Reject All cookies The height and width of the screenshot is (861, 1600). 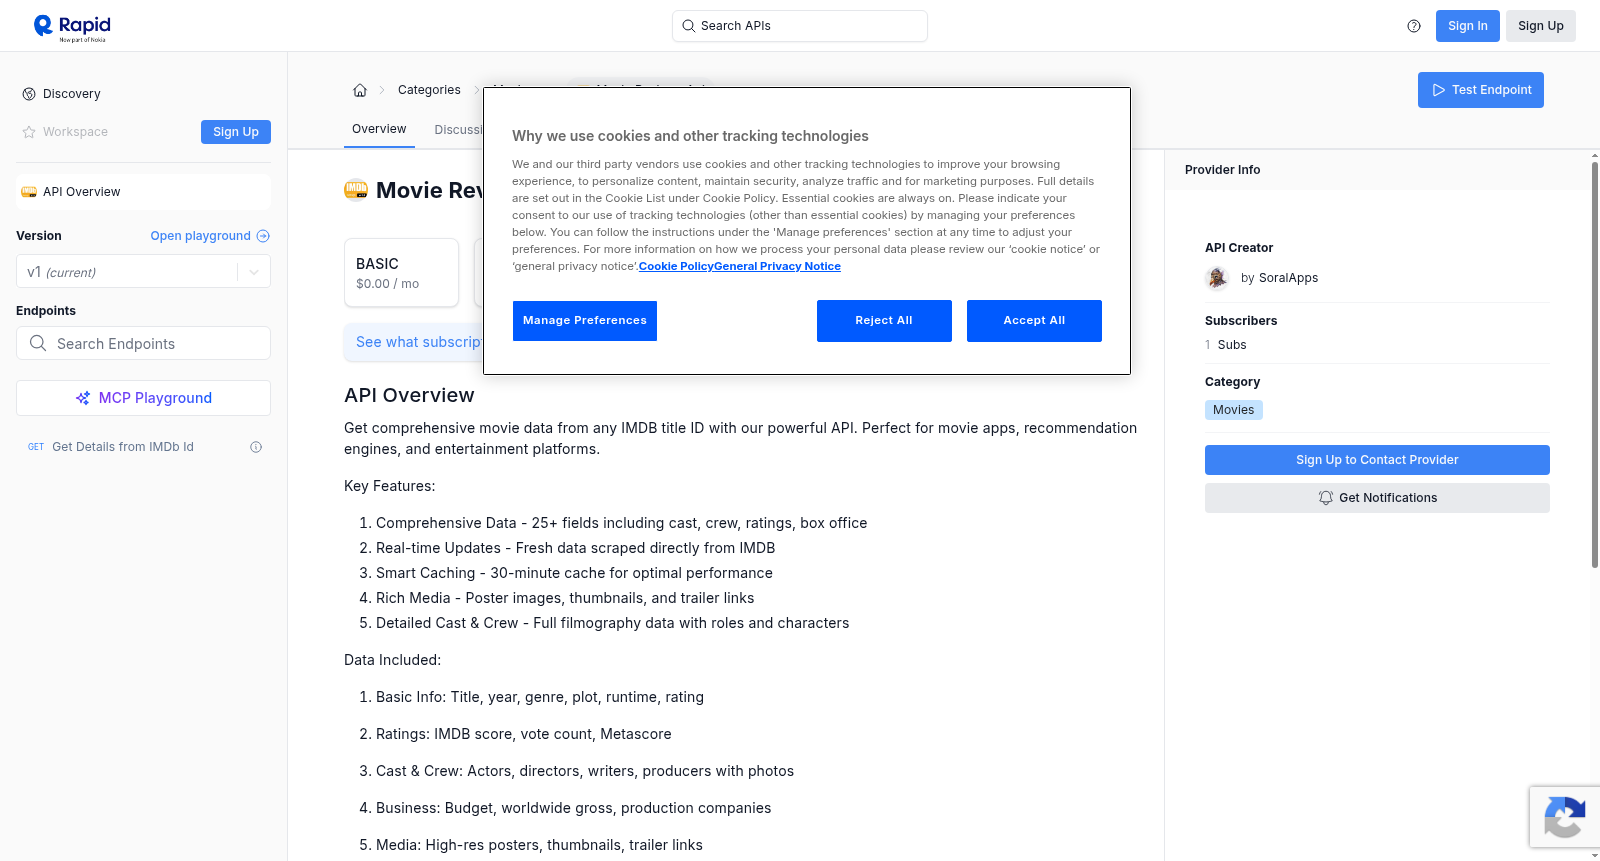coord(884,321)
